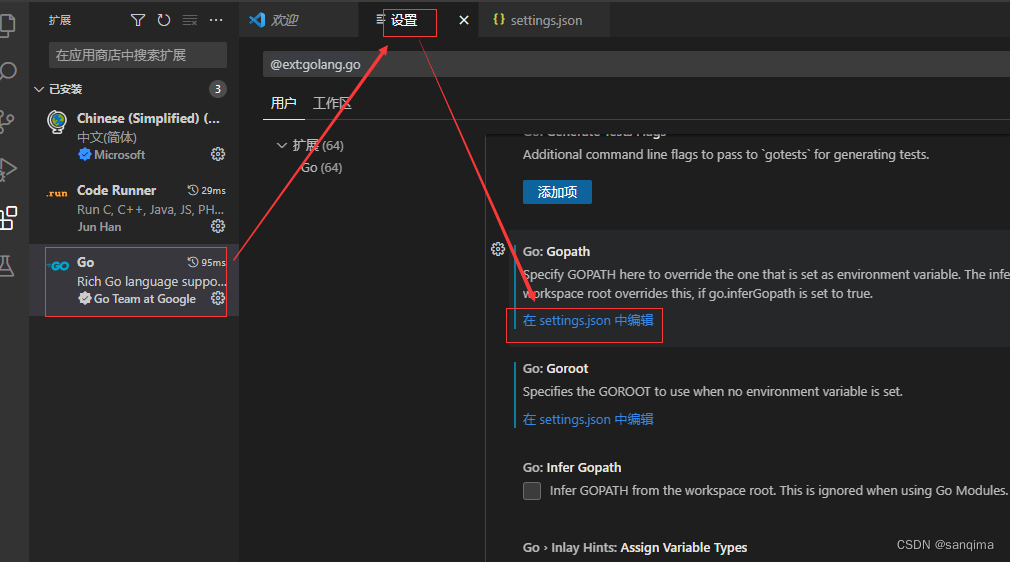Click the settings search field @ext:golang.go
Image resolution: width=1010 pixels, height=562 pixels.
coord(636,64)
